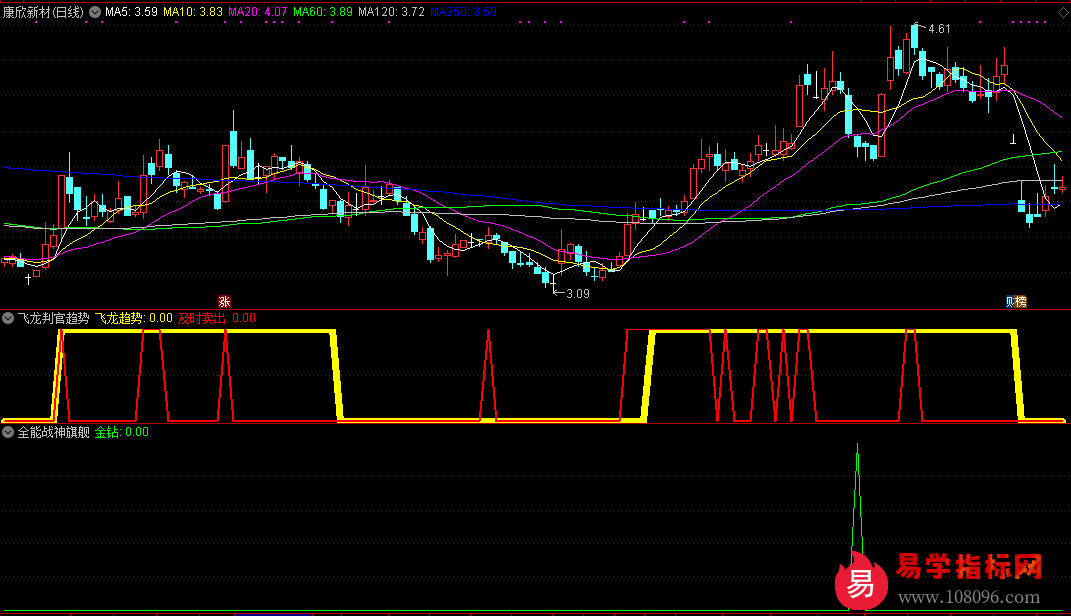The image size is (1071, 616).
Task: Click the 4.61 high price marker
Action: [x=939, y=29]
